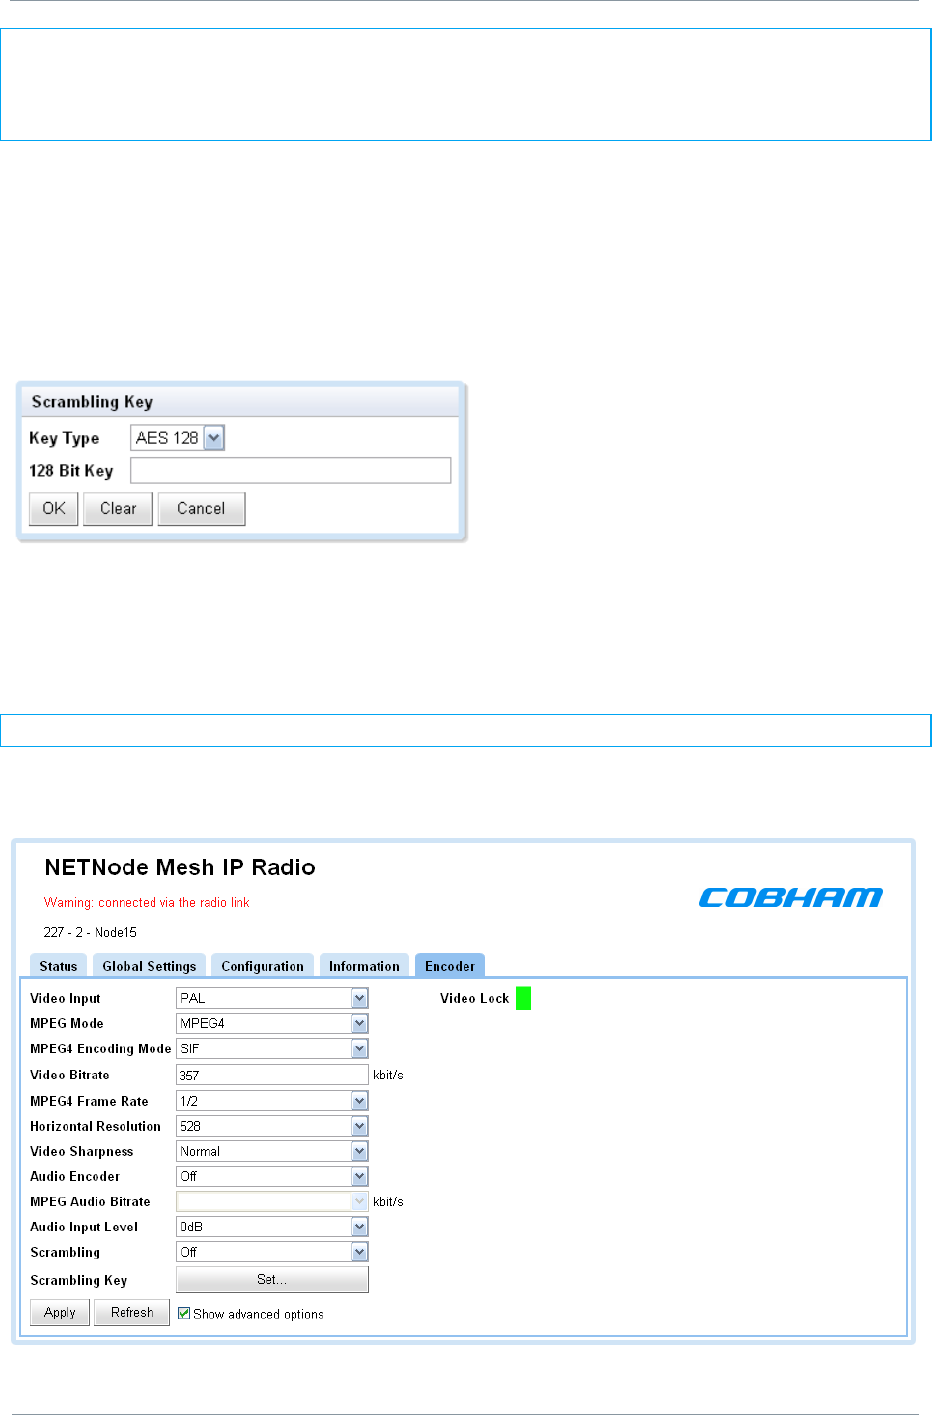Open Video Sharpness dropdown set to Normal
Image resolution: width=932 pixels, height=1415 pixels.
point(272,1151)
